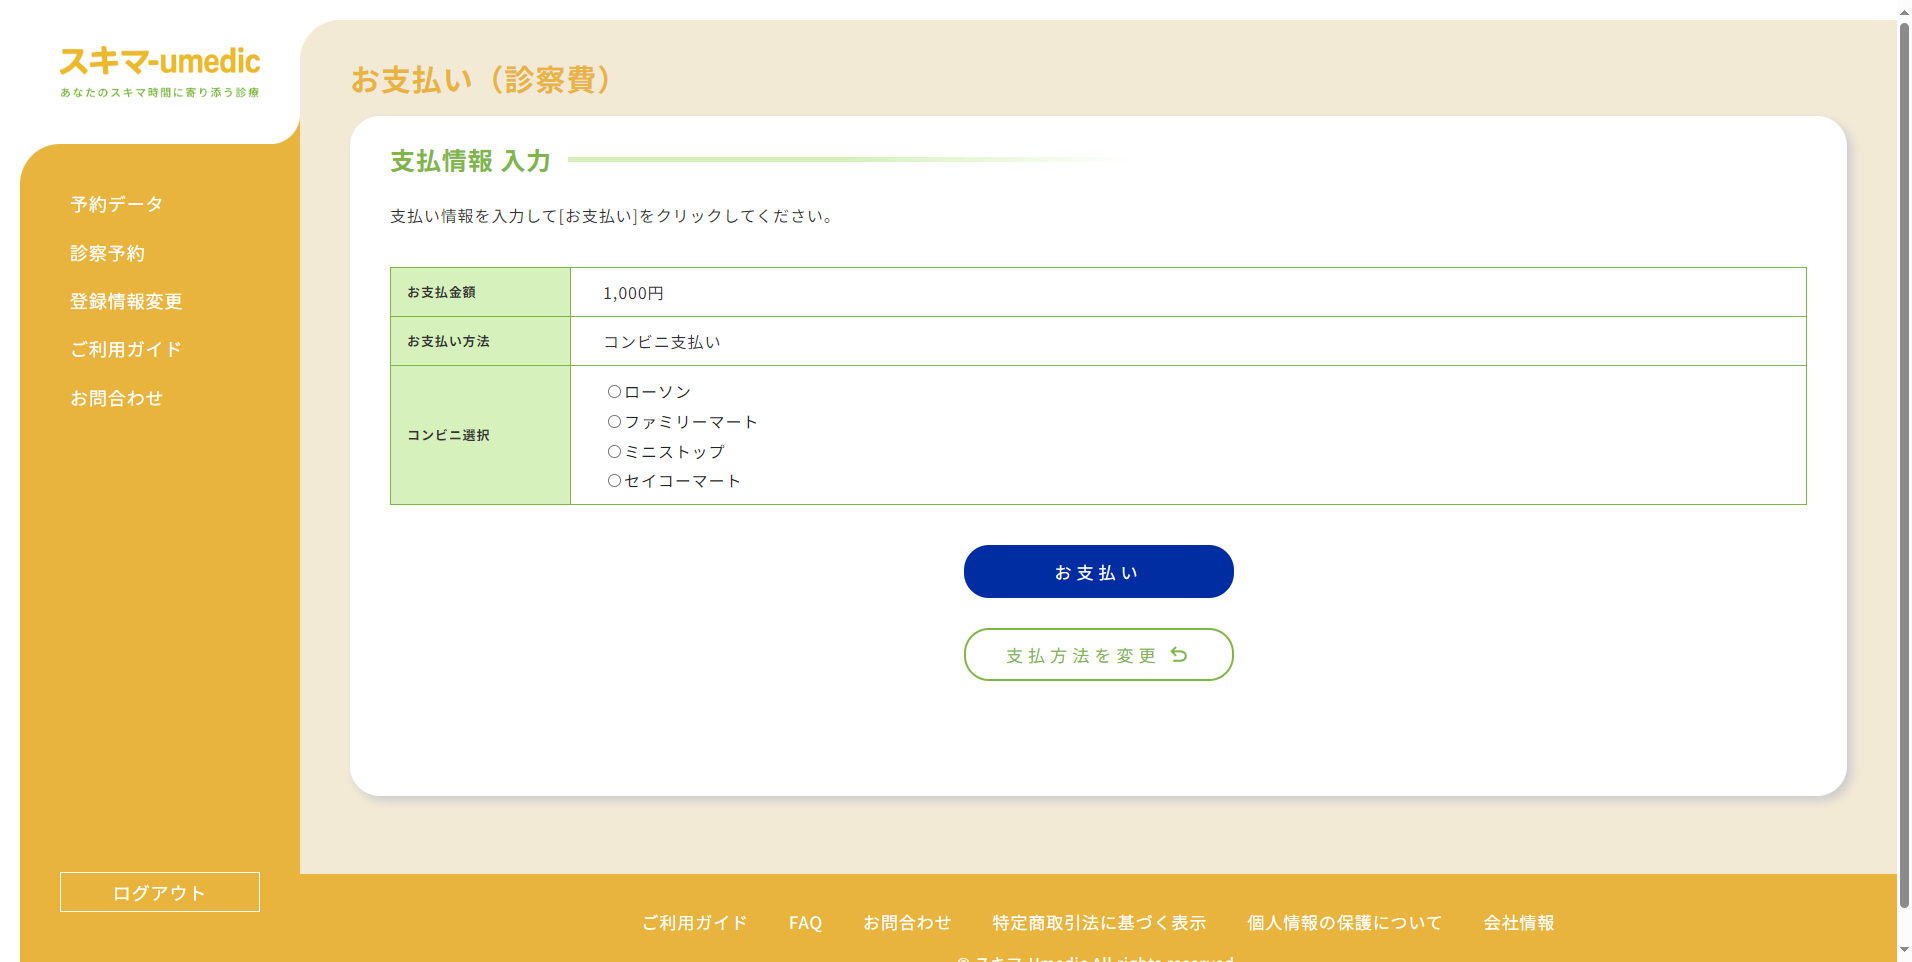The height and width of the screenshot is (962, 1912).
Task: Click the お支払い payment button
Action: point(1097,571)
